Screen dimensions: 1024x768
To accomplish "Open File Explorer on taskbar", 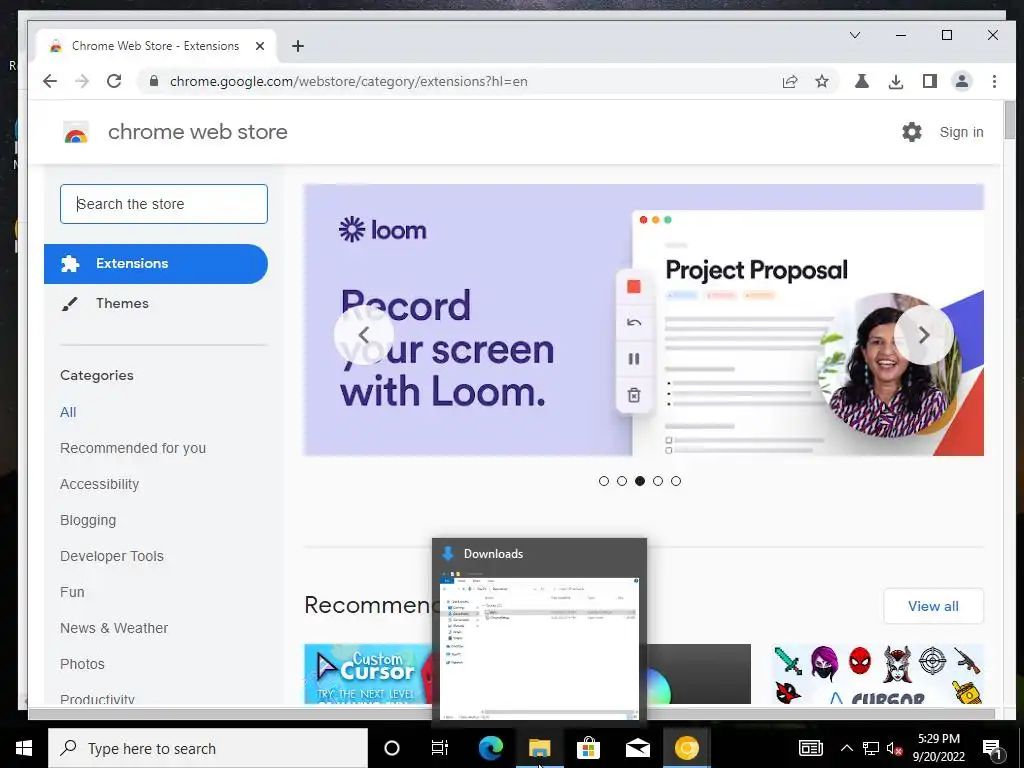I will coord(539,748).
